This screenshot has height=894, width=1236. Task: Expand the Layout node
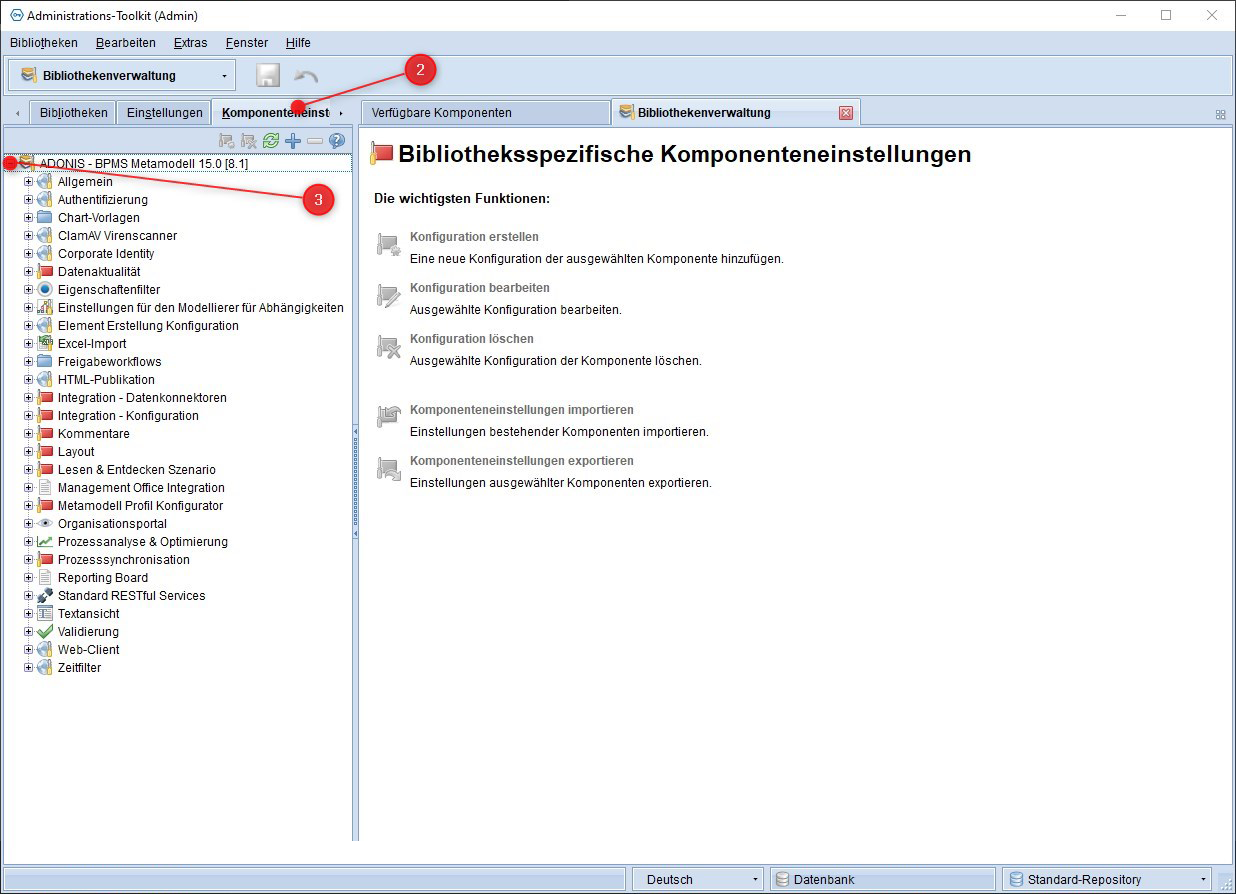click(29, 452)
